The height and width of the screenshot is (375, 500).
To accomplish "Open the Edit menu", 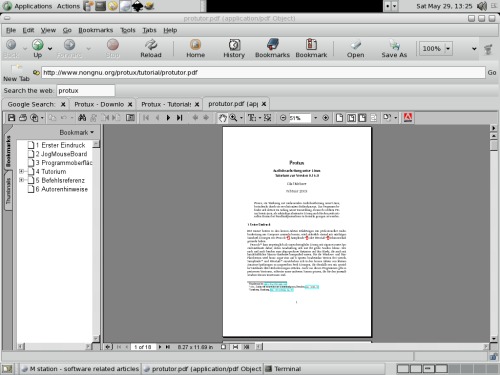I will point(28,30).
